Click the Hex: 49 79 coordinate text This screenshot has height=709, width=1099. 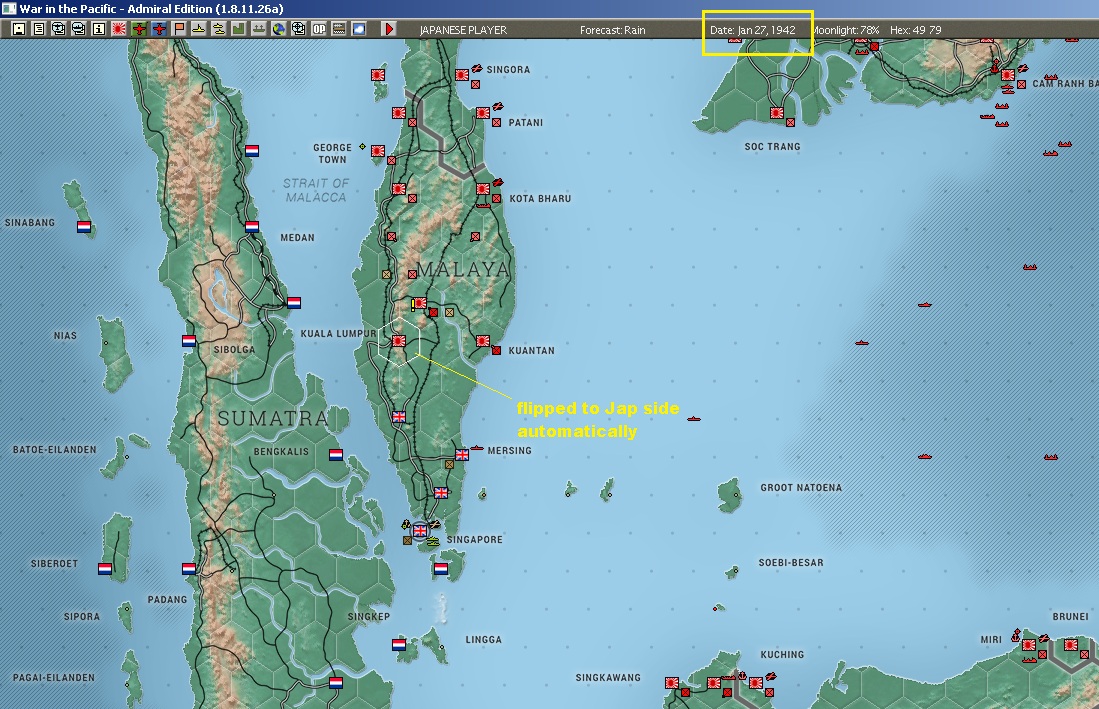[915, 30]
